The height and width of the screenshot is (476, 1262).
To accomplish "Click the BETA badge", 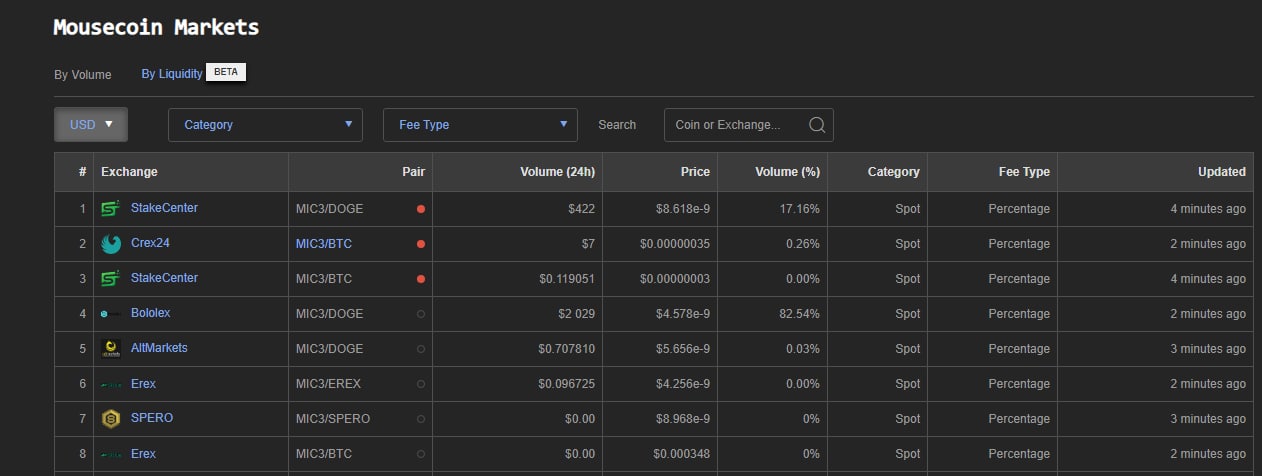I will (226, 73).
